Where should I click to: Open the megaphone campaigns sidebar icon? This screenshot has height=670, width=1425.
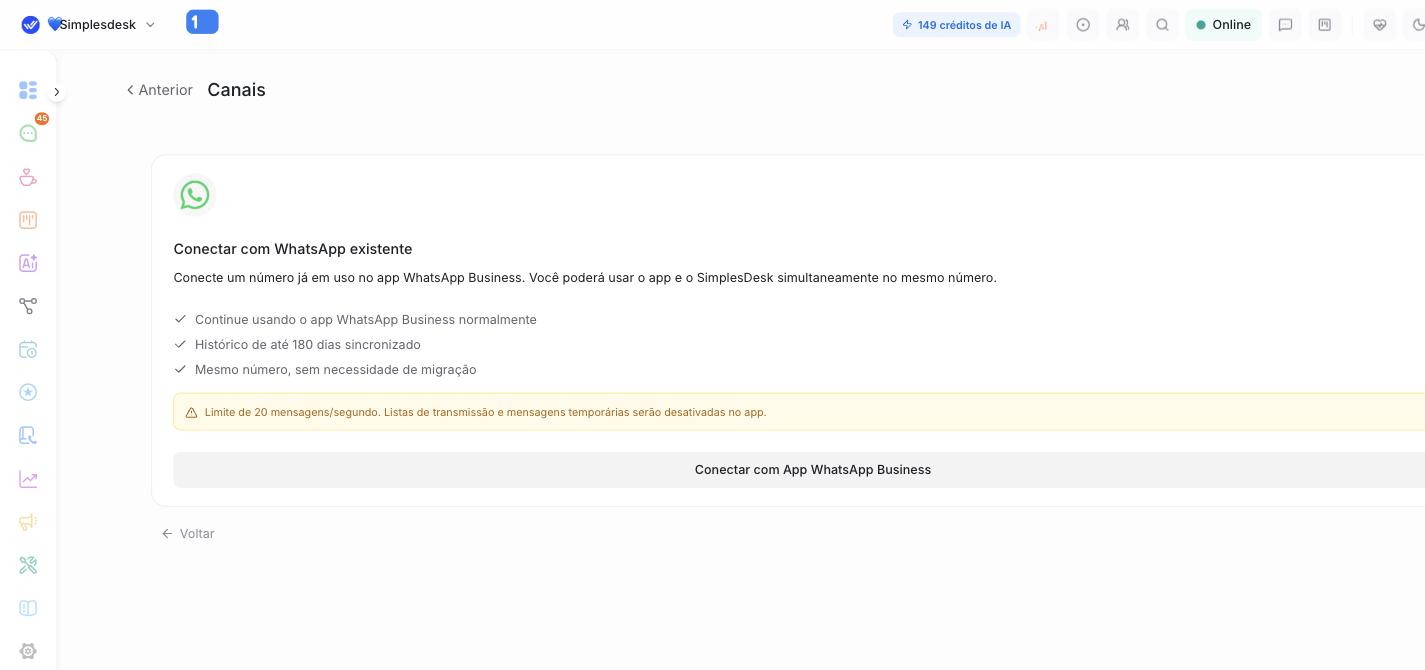(x=28, y=522)
